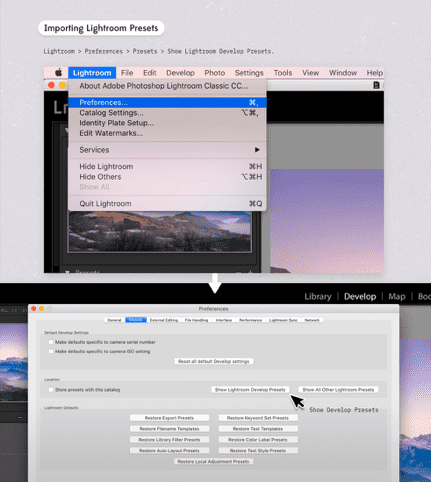Switch to the Develop module
Image resolution: width=431 pixels, height=482 pixels.
point(360,297)
